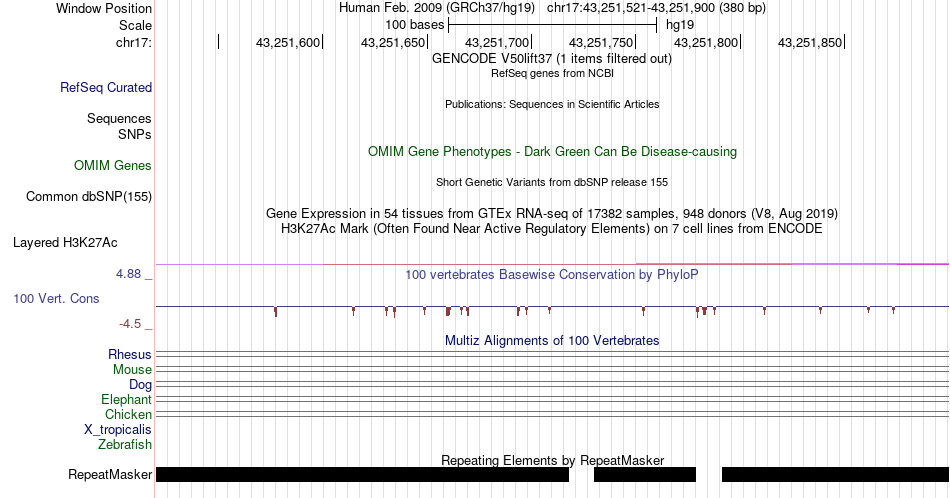This screenshot has width=950, height=498.
Task: Click the Chicken alignment row label
Action: coord(128,414)
